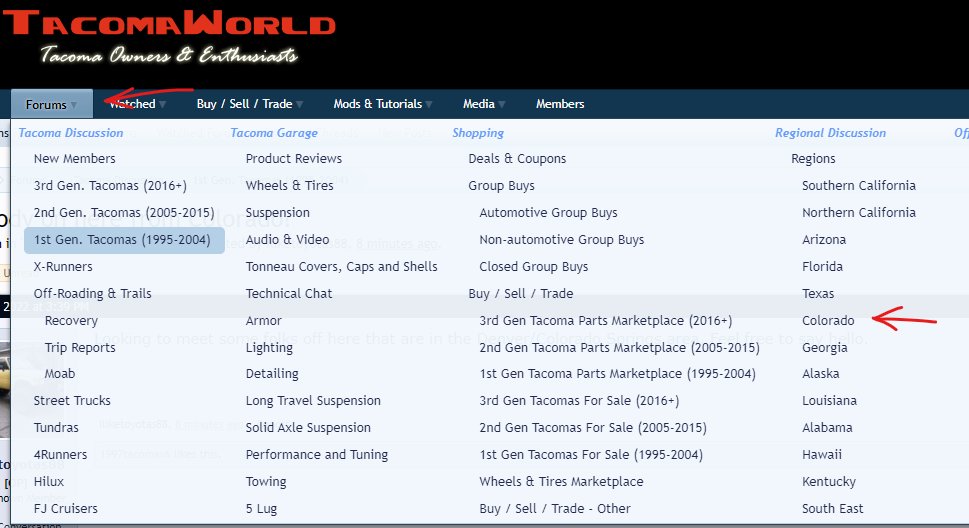Screen dimensions: 969x528
Task: Open Closed Group Buys subforum
Action: 533,266
